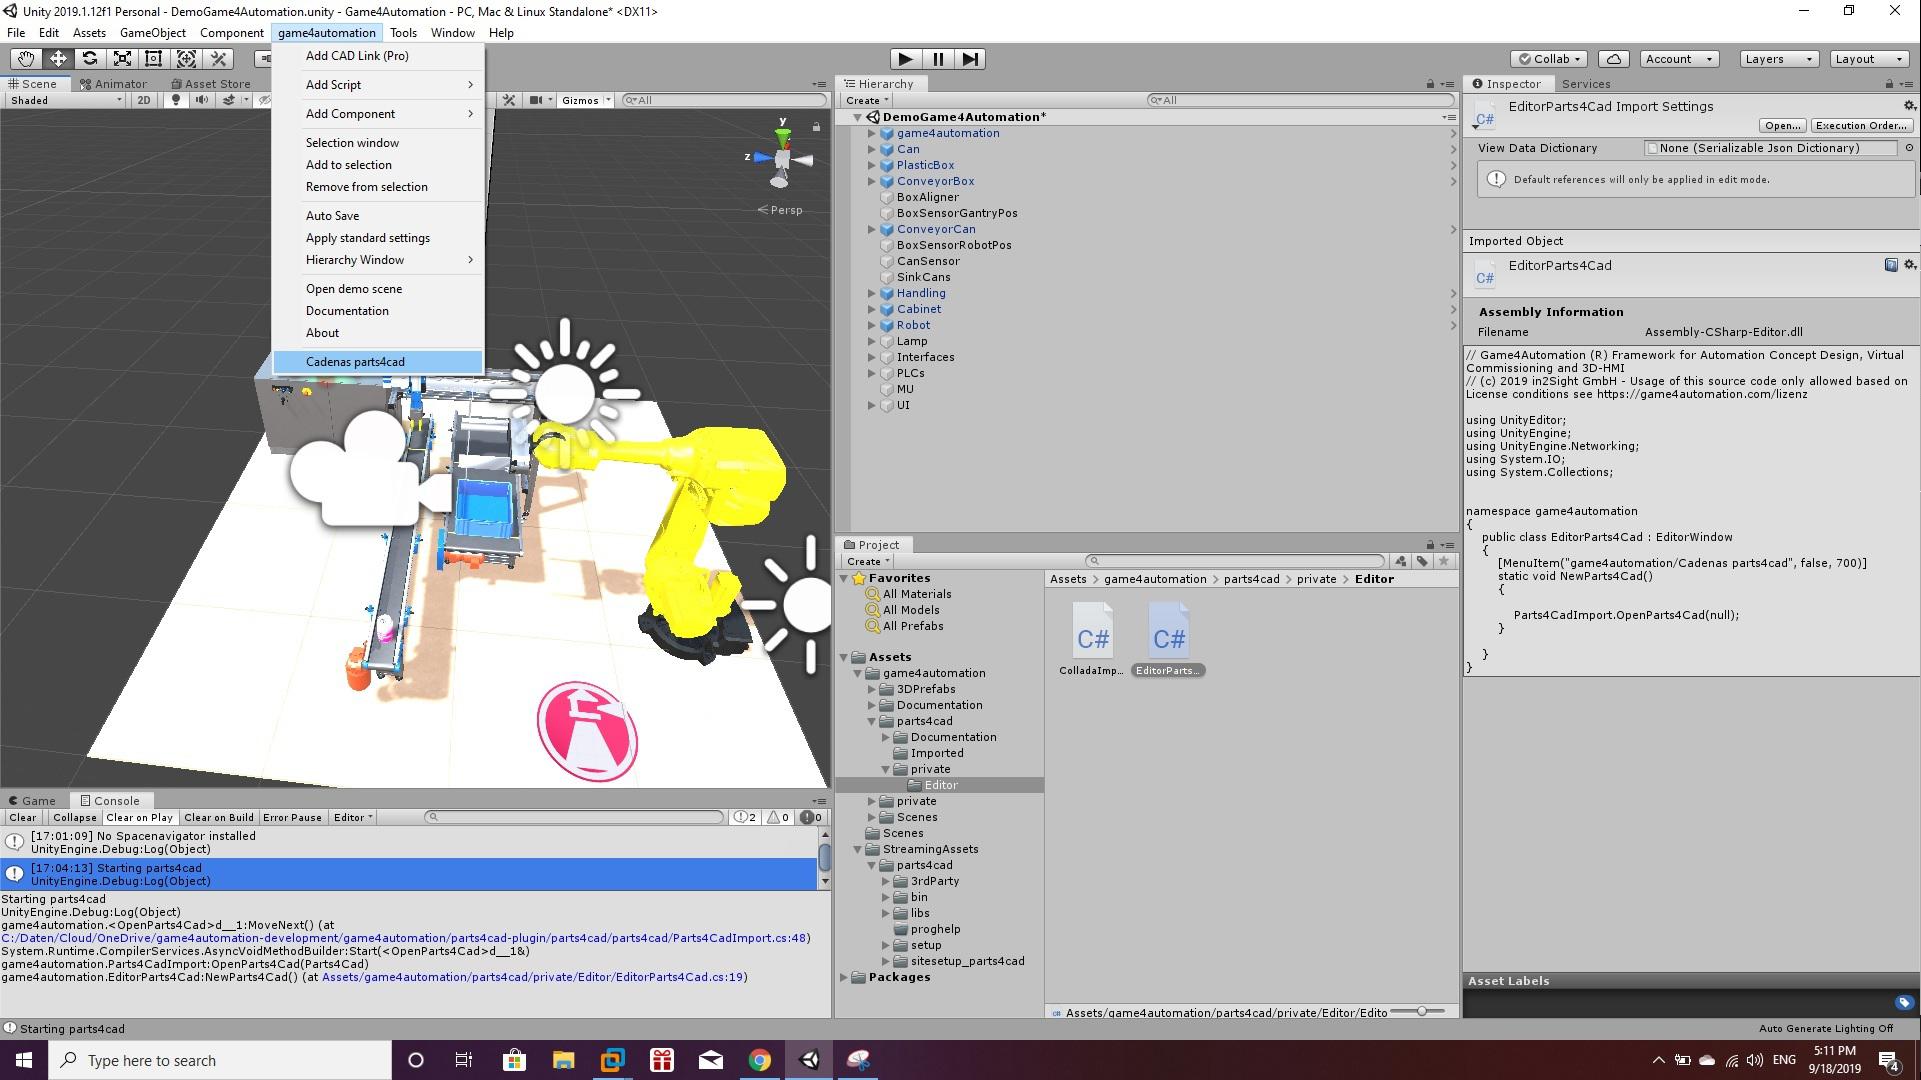Screen dimensions: 1921x1080
Task: Select the Rect transform tool
Action: point(154,59)
